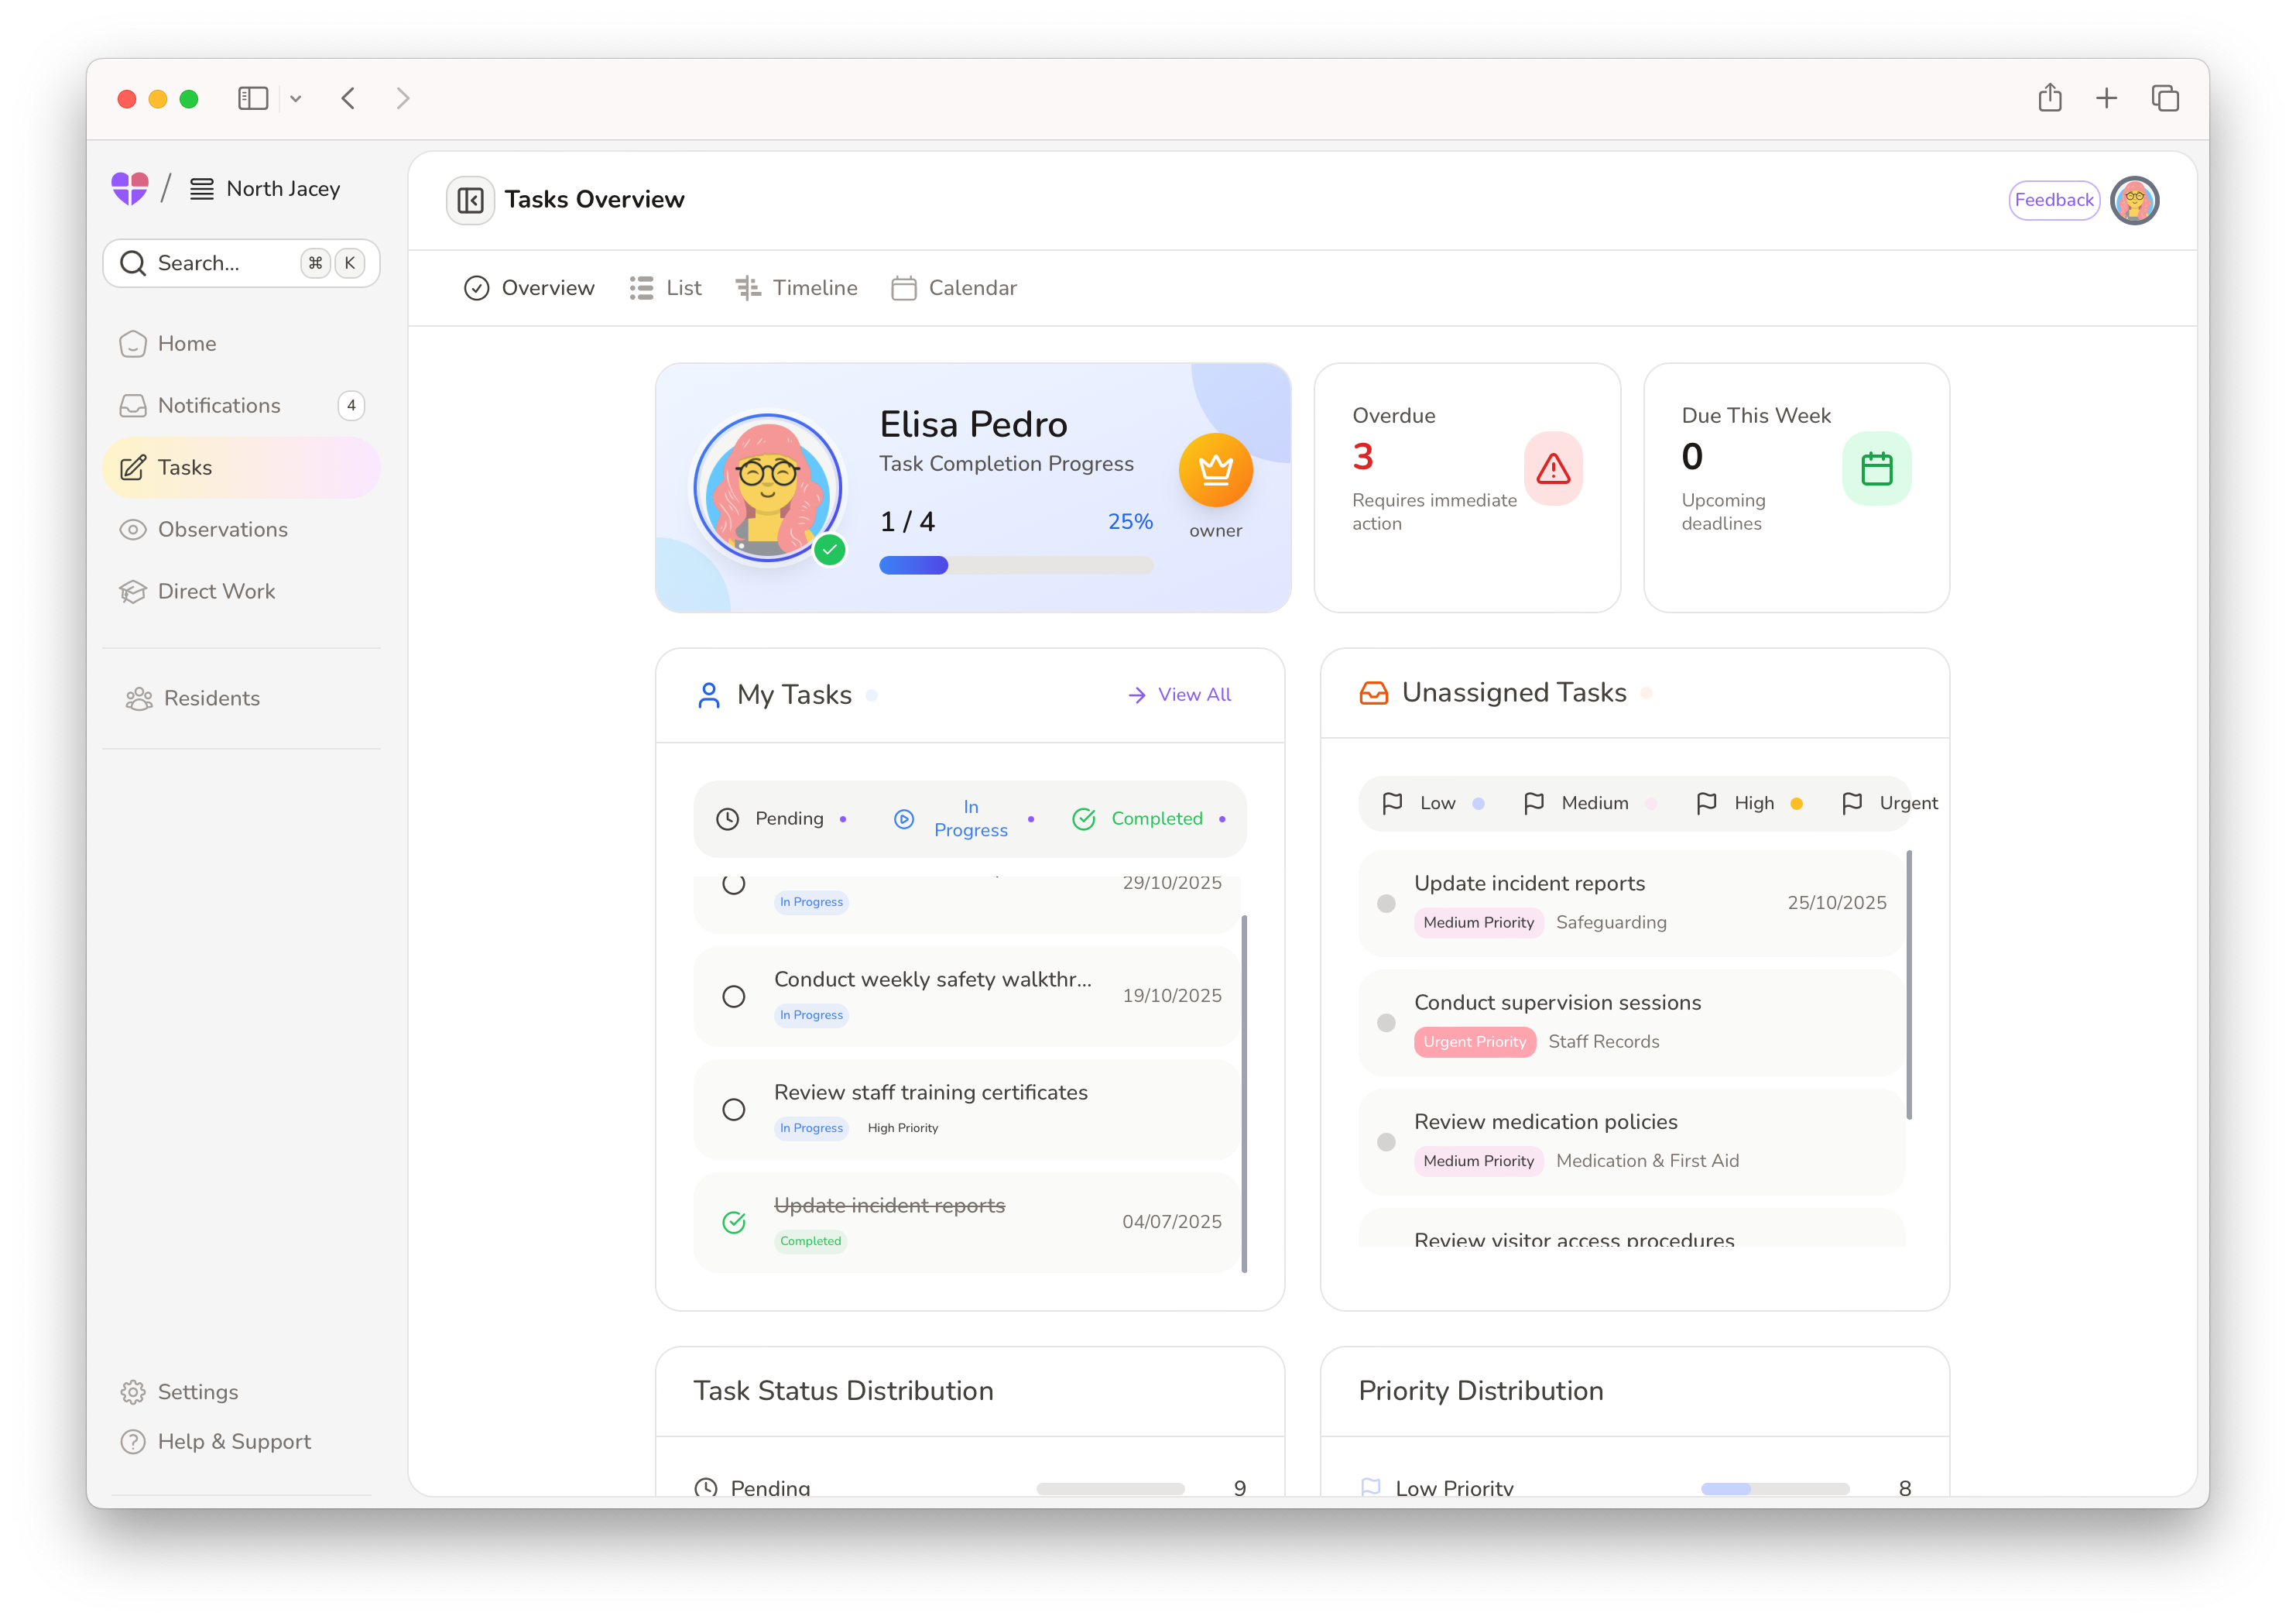Click the collapse sidebar panel icon

[470, 200]
